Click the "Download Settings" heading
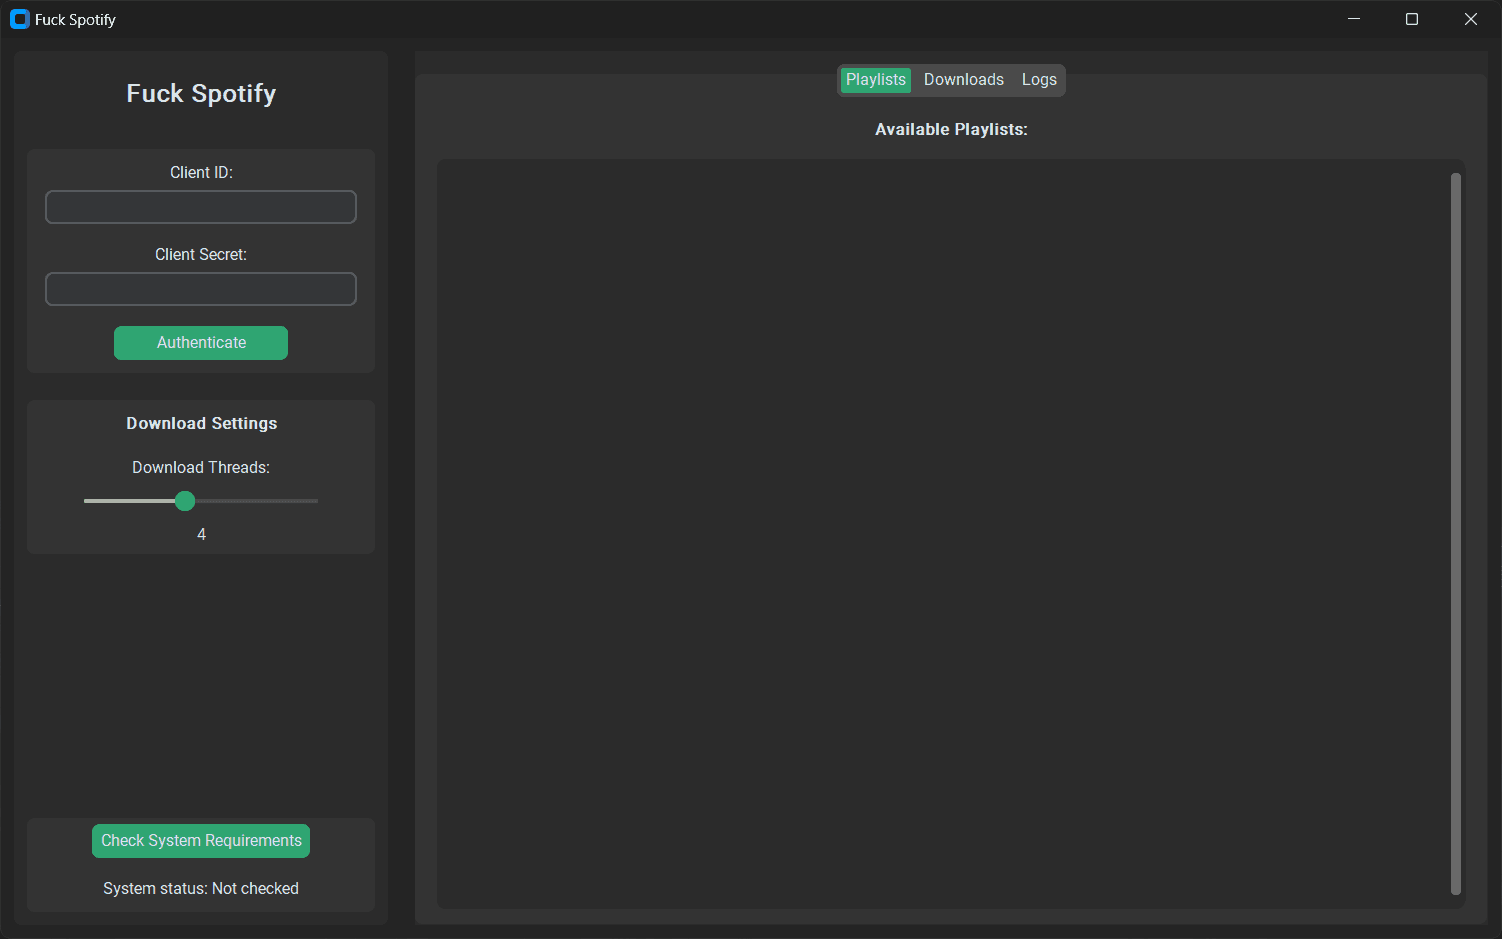This screenshot has height=939, width=1502. [202, 423]
